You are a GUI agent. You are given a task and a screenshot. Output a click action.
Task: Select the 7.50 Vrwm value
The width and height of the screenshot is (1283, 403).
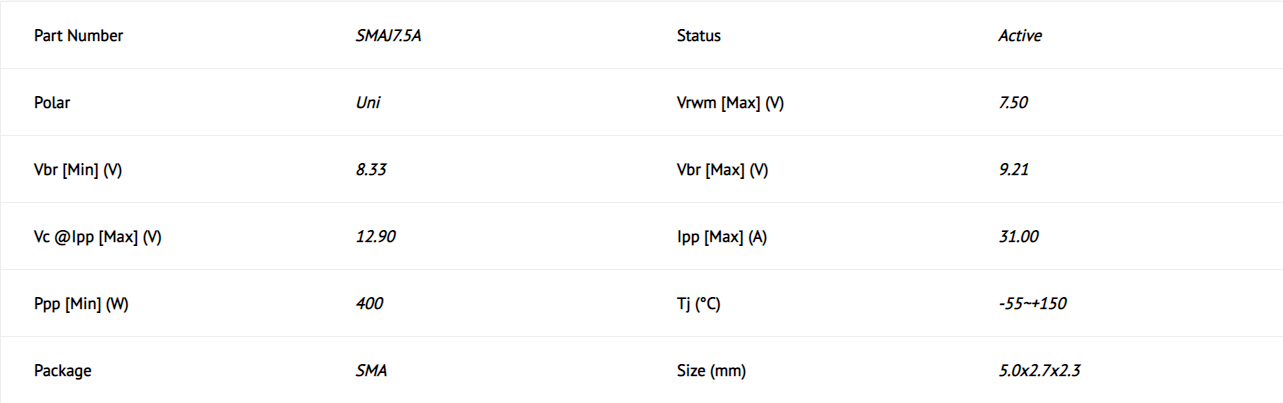click(x=1014, y=102)
